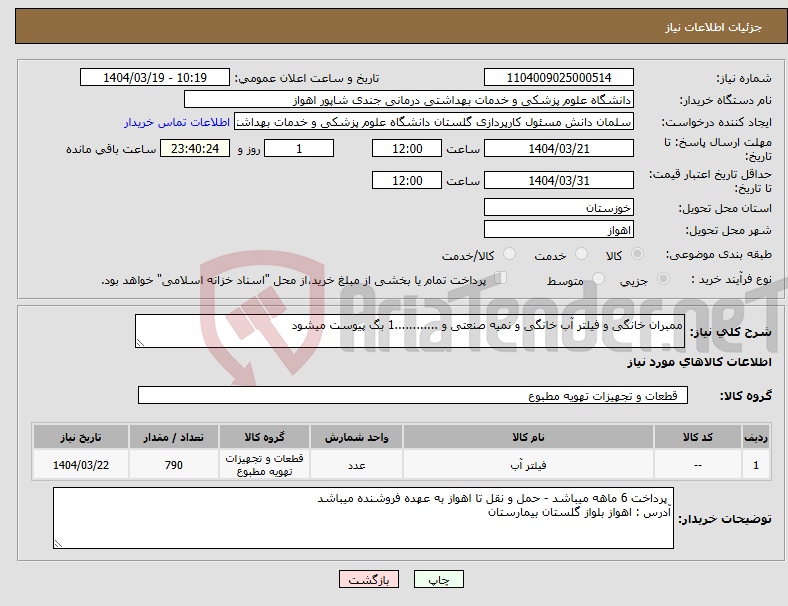788x606 pixels.
Task: Click the توضیحات خریدار notes textarea
Action: pyautogui.click(x=363, y=518)
